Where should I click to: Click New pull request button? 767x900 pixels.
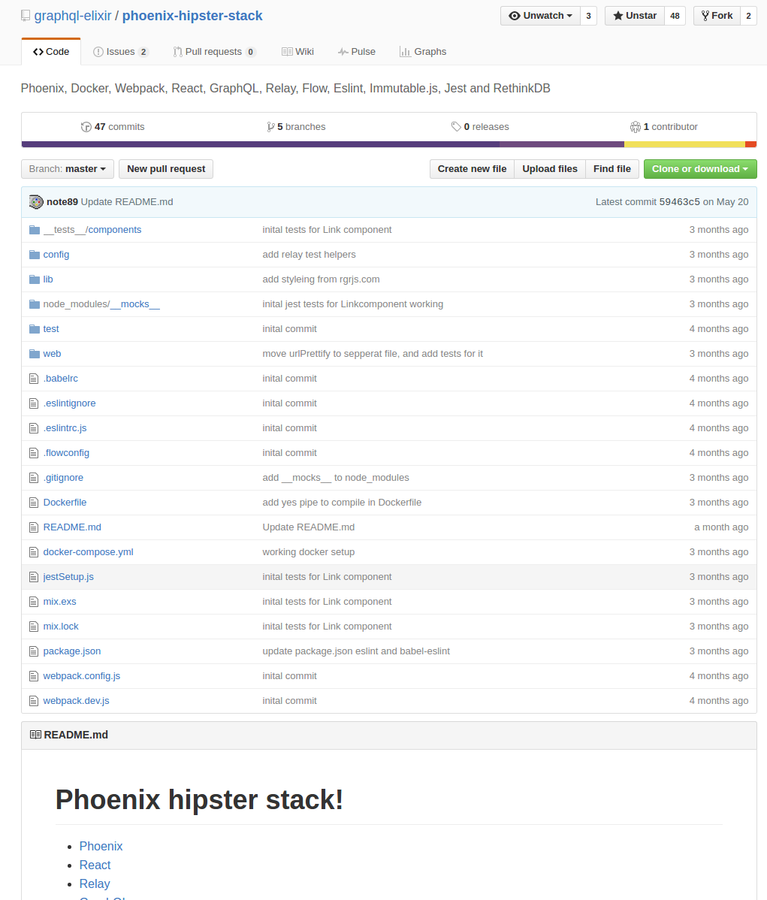click(x=166, y=169)
